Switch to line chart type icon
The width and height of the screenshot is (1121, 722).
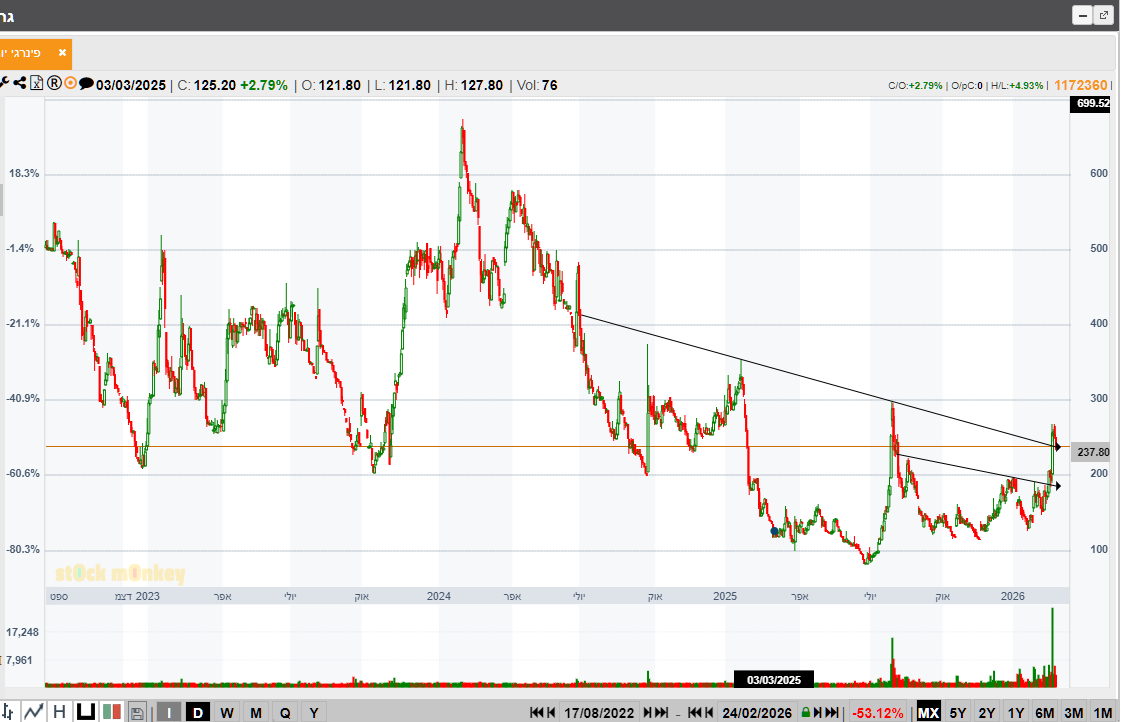(x=34, y=712)
